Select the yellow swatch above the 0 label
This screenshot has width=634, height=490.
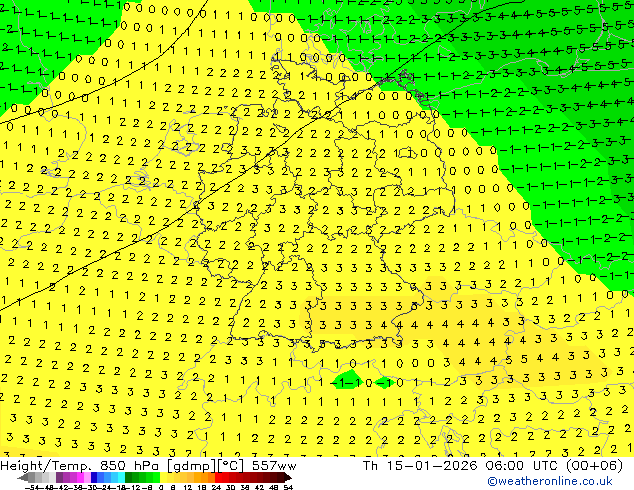[163, 478]
